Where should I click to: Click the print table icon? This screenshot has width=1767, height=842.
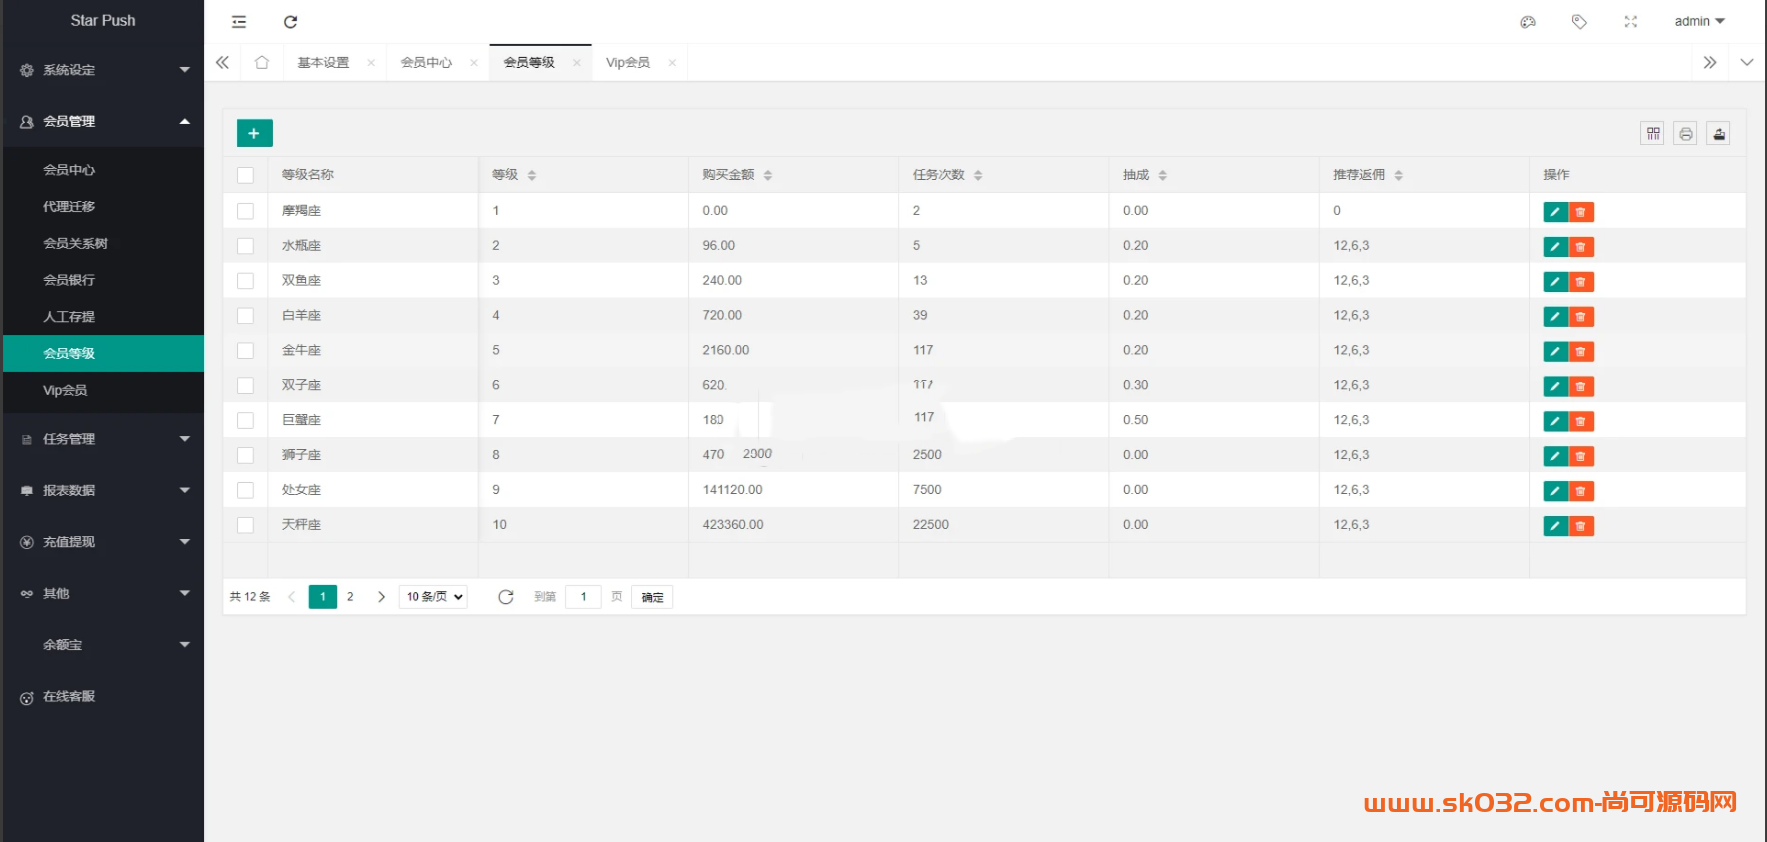pos(1686,133)
